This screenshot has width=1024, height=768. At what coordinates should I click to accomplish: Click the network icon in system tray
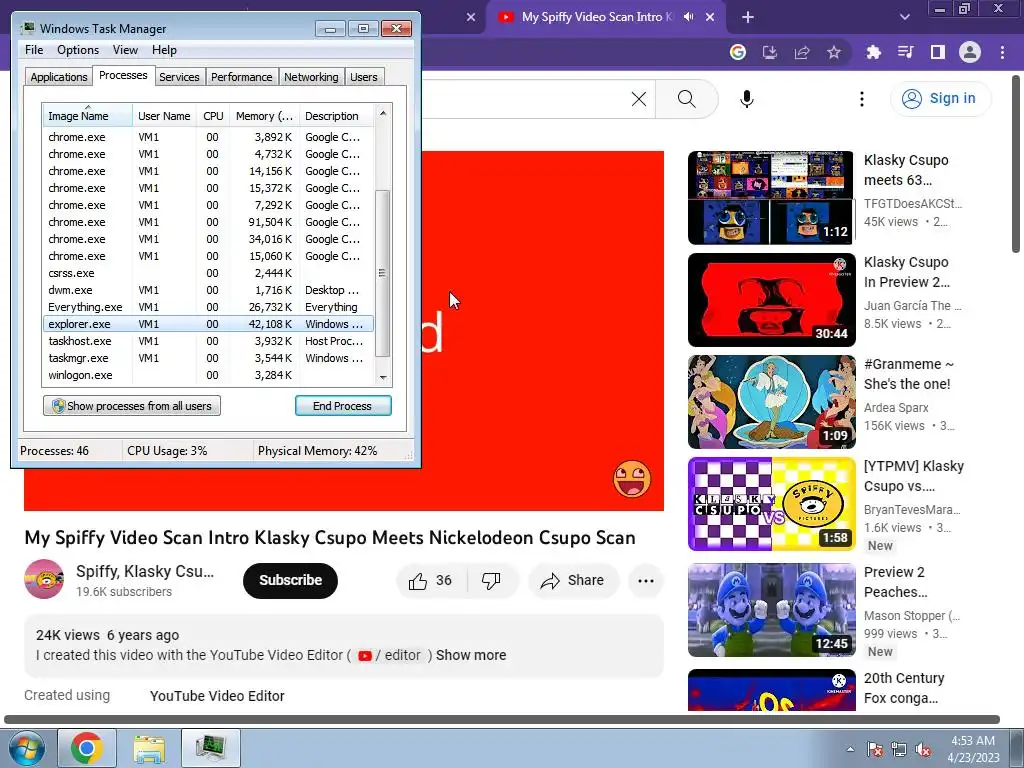click(899, 749)
